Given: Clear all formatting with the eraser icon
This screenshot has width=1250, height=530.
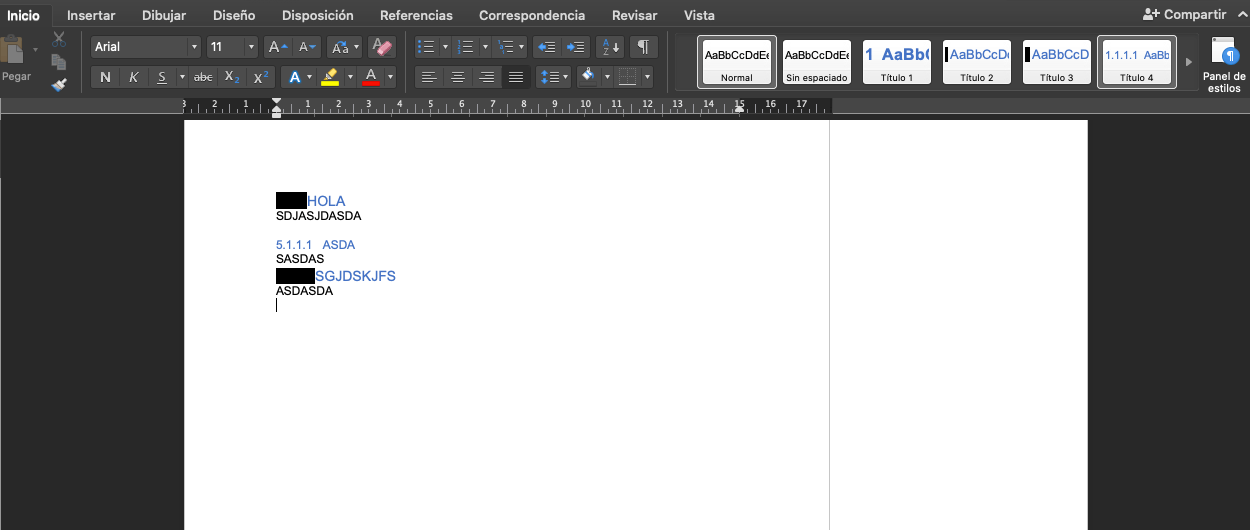Looking at the screenshot, I should (381, 47).
